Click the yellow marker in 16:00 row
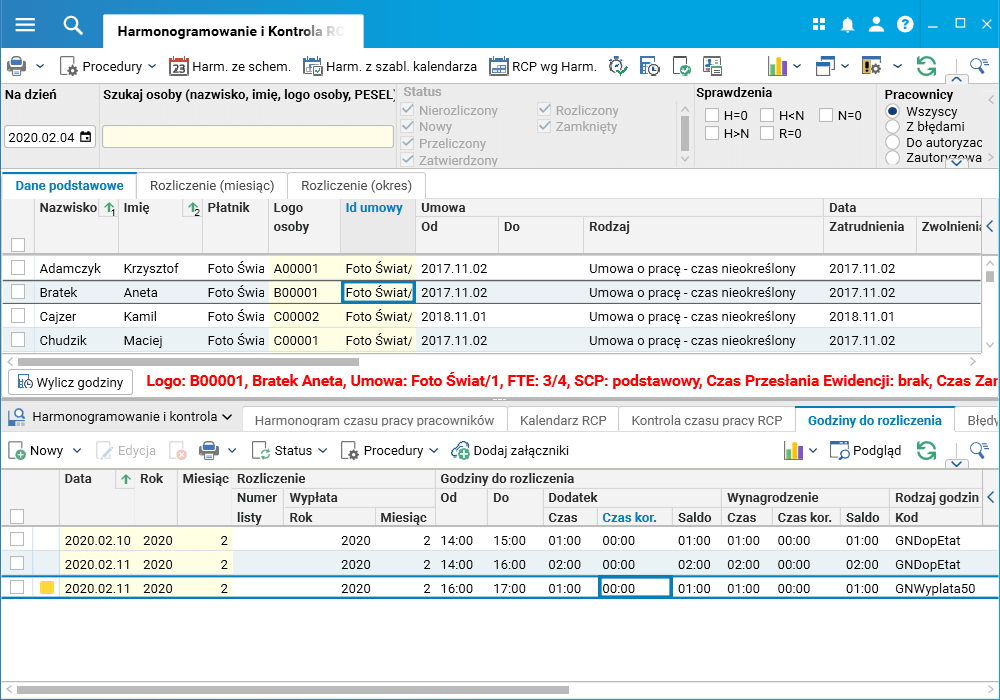Screen dimensions: 1000x700 point(47,588)
